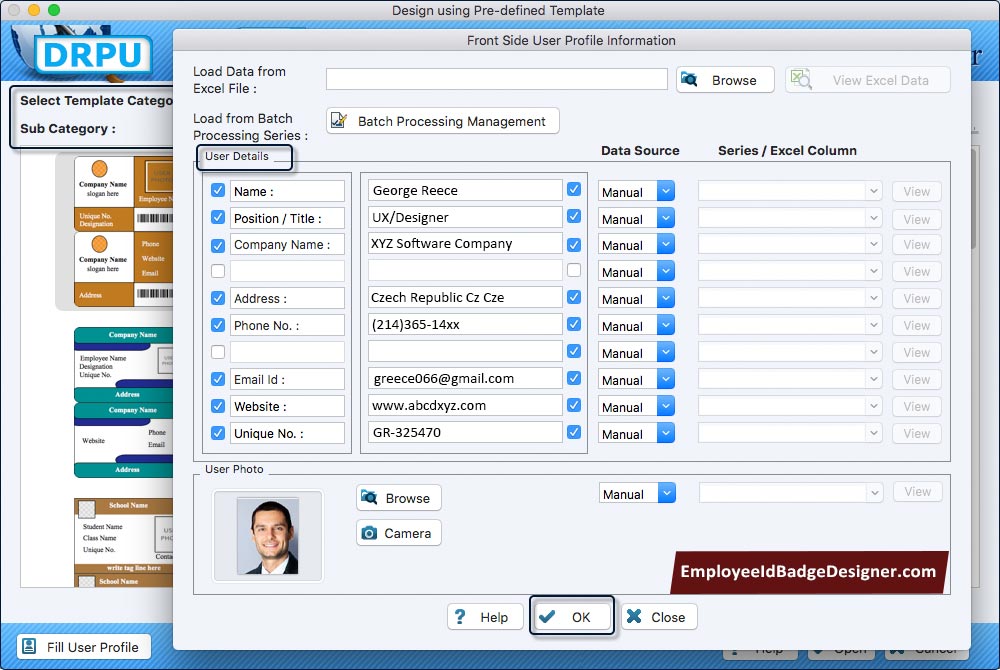Click the Camera button icon
This screenshot has height=670, width=1000.
(x=369, y=533)
